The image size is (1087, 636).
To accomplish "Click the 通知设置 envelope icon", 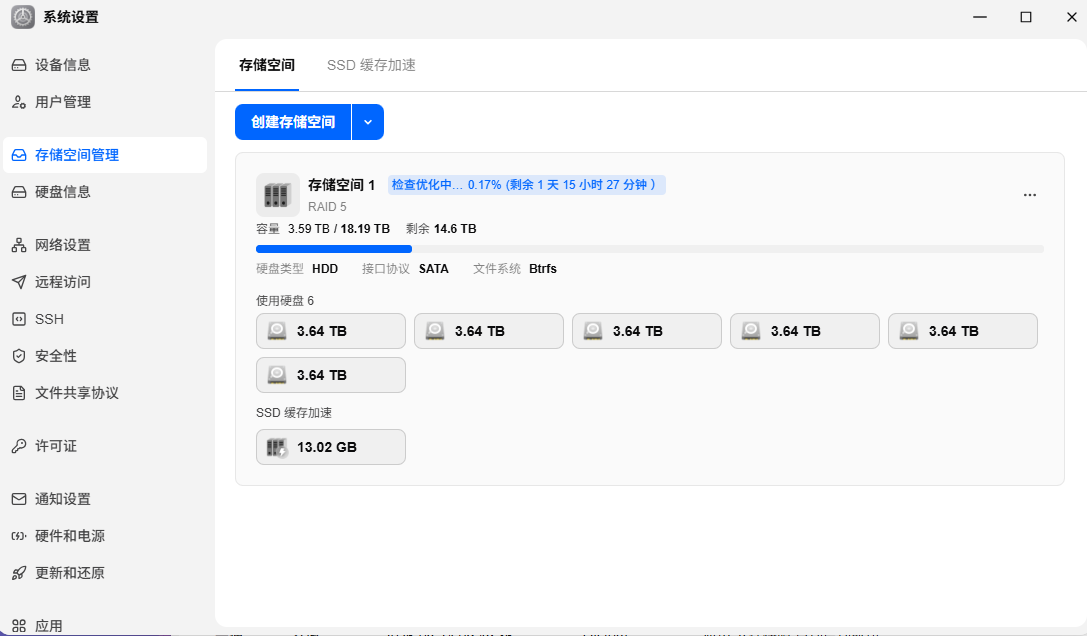I will click(x=19, y=499).
